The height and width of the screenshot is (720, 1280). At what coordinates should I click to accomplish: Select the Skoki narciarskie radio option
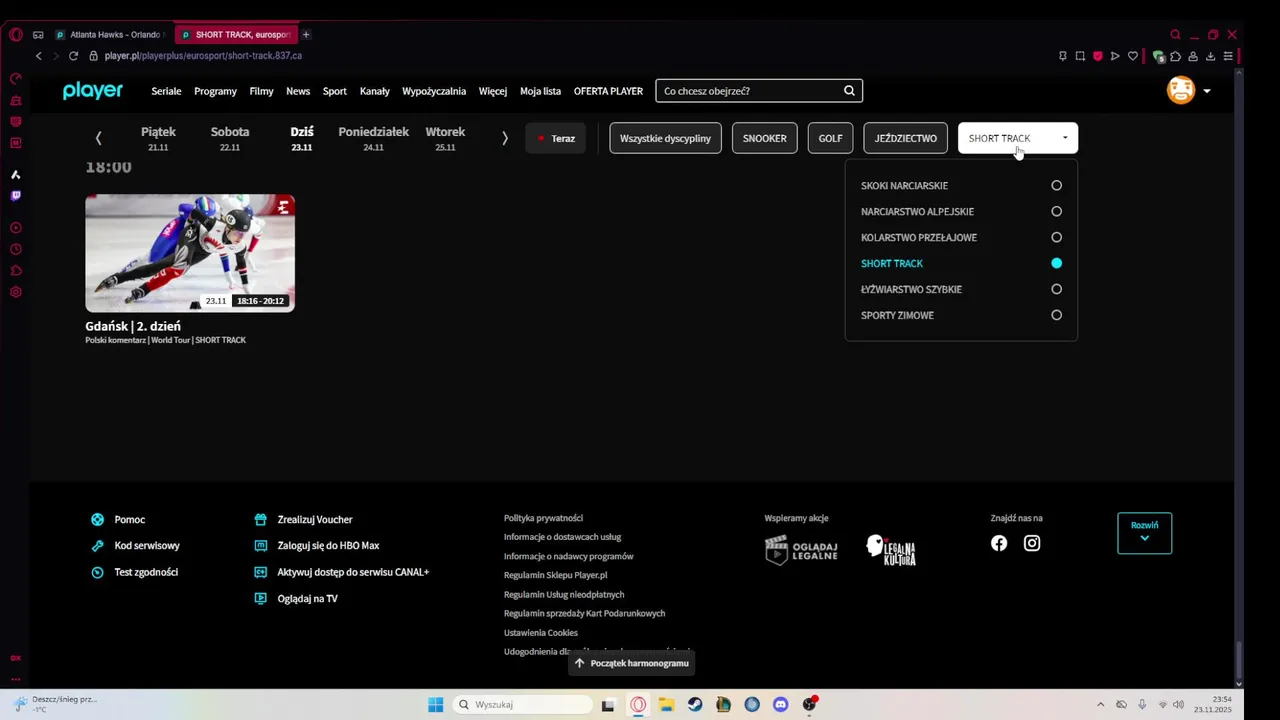(x=1056, y=186)
